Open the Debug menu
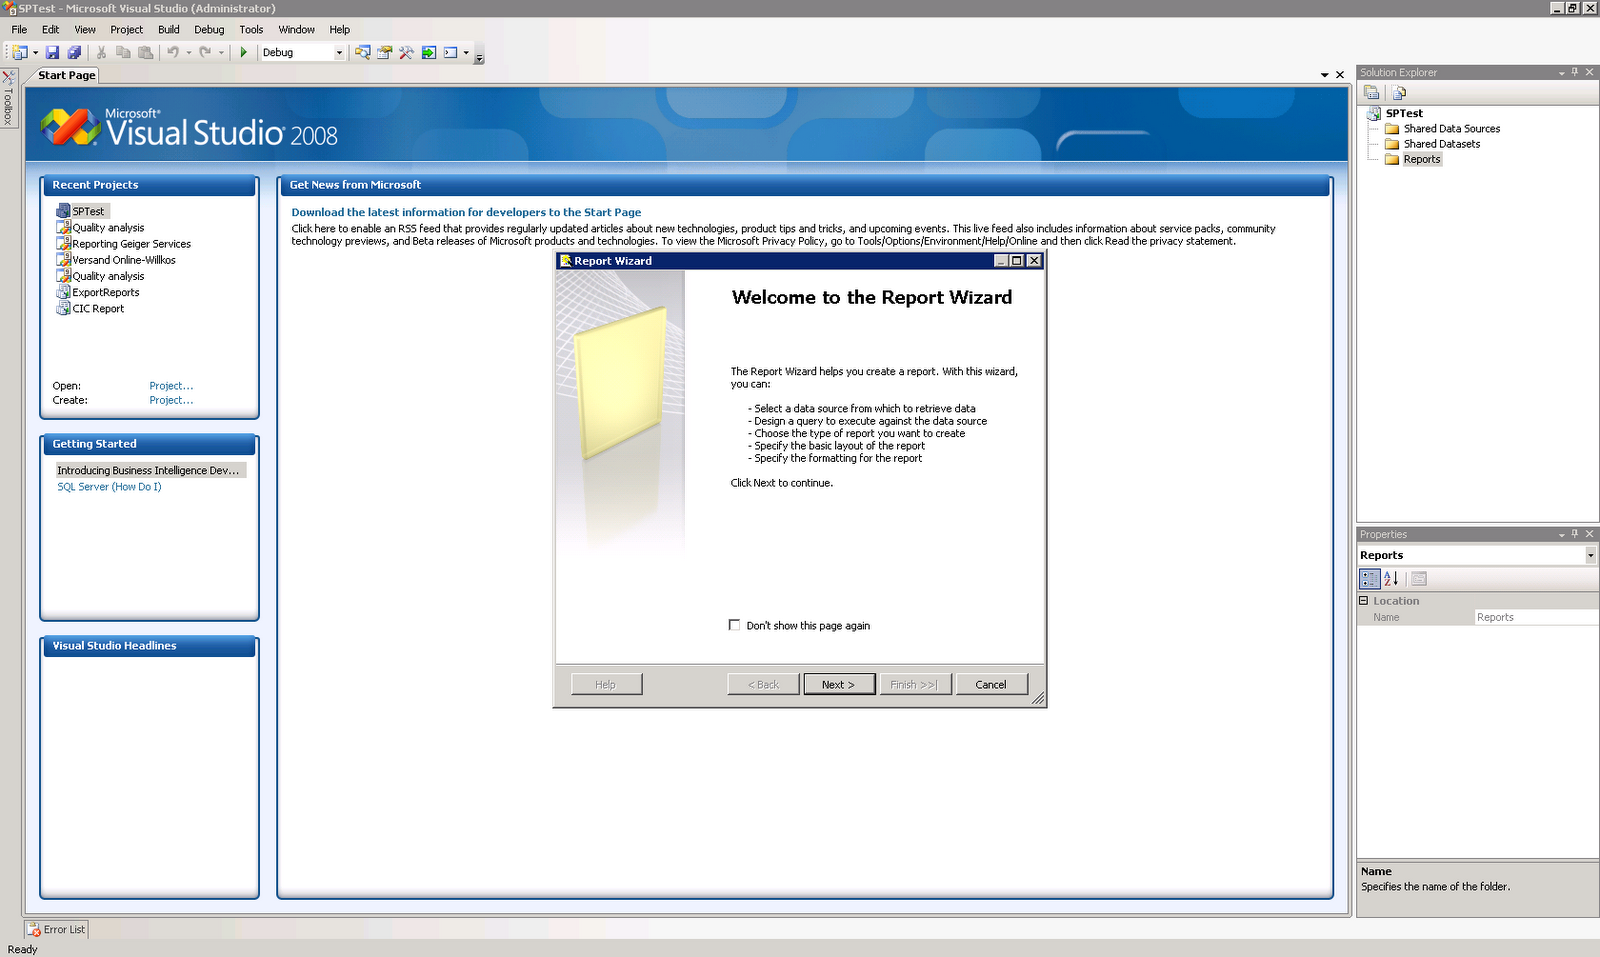This screenshot has width=1600, height=957. [209, 30]
